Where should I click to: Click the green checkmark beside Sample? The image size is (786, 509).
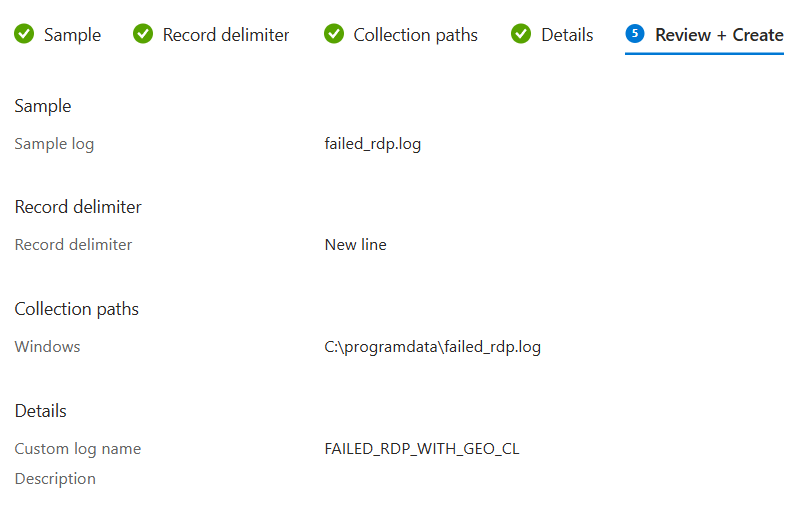(24, 34)
